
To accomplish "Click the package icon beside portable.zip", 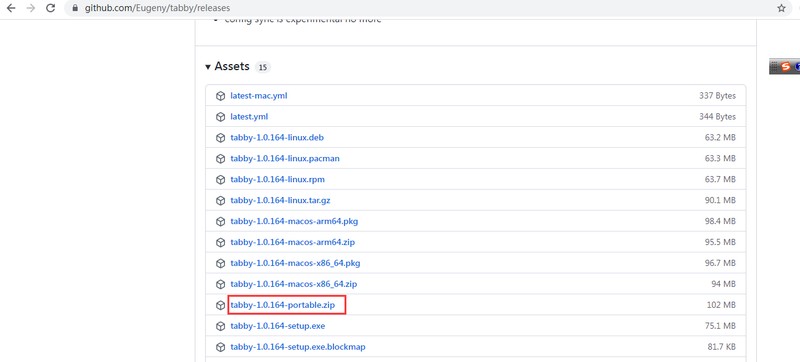I will (x=220, y=305).
